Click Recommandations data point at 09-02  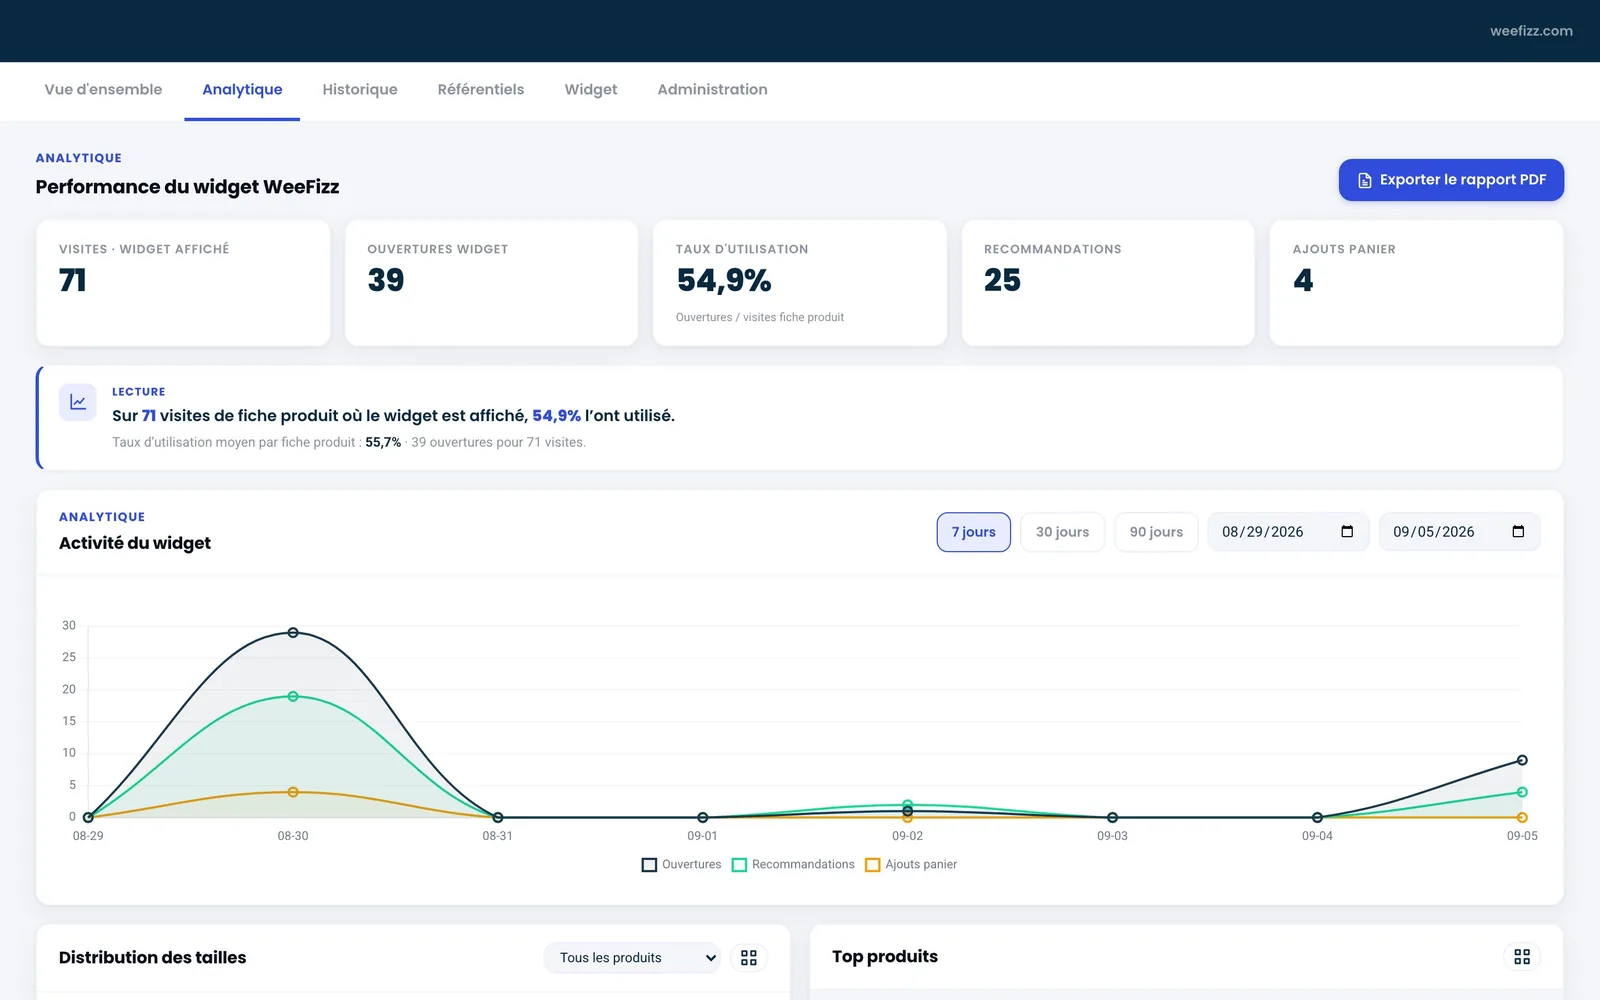(908, 805)
